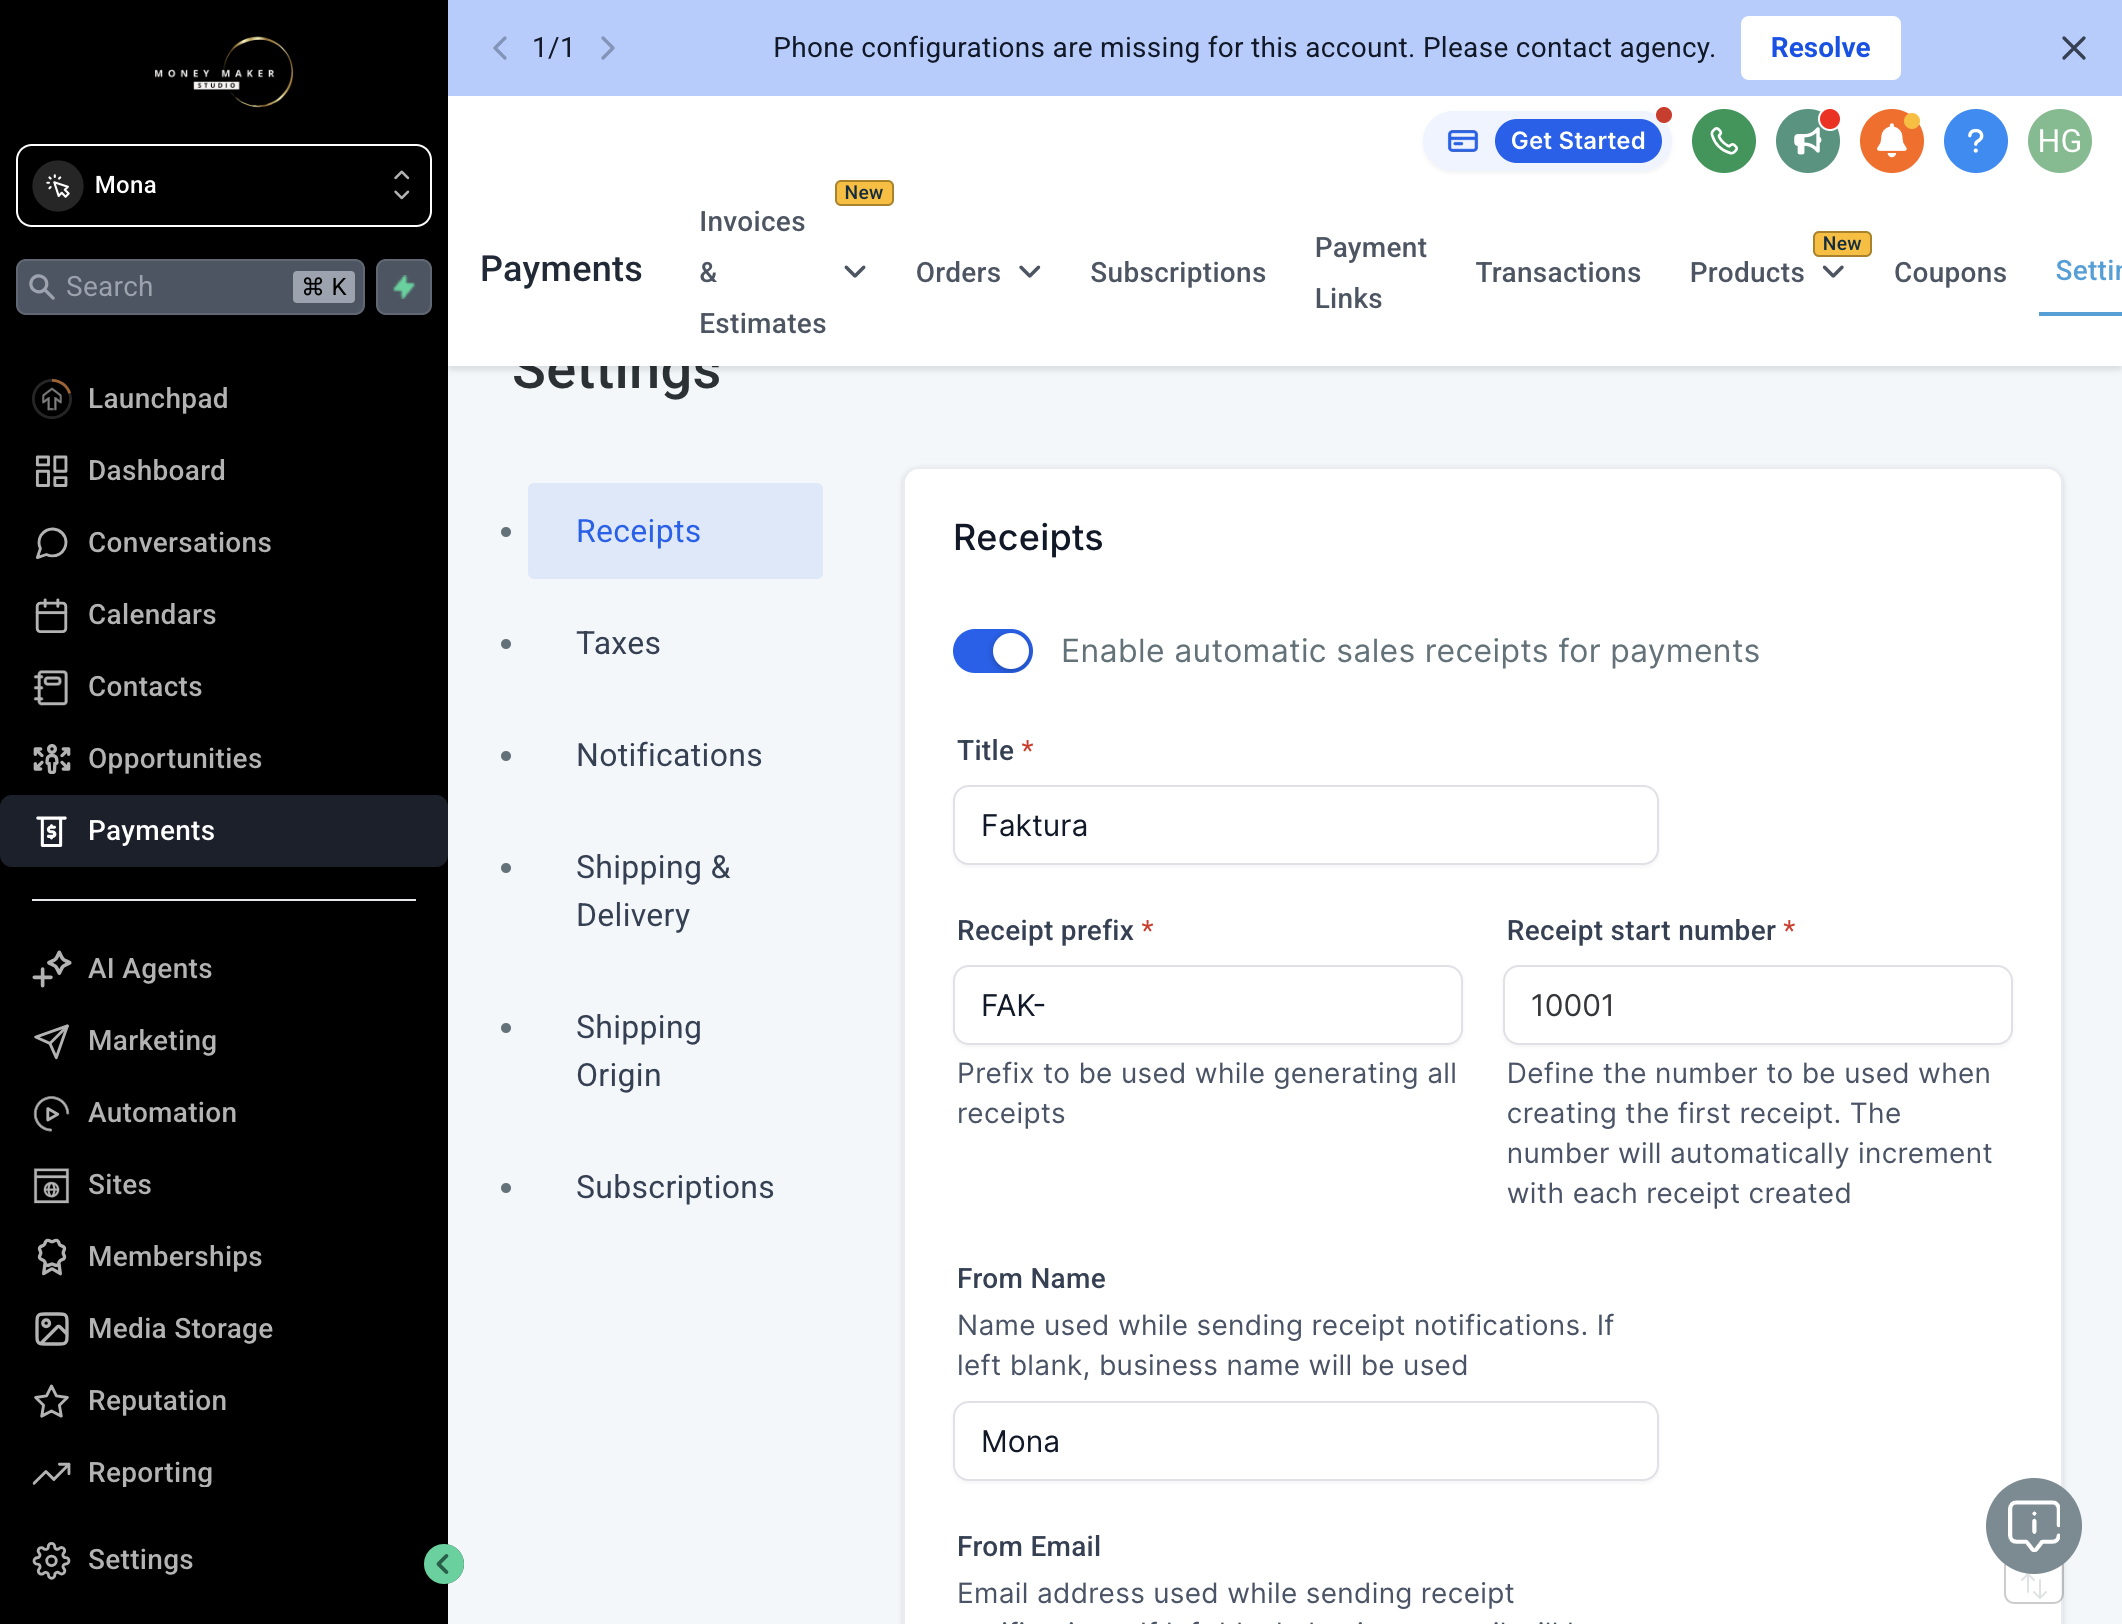This screenshot has width=2122, height=1624.
Task: Open the Subscriptions tab in Payments
Action: [x=1177, y=272]
